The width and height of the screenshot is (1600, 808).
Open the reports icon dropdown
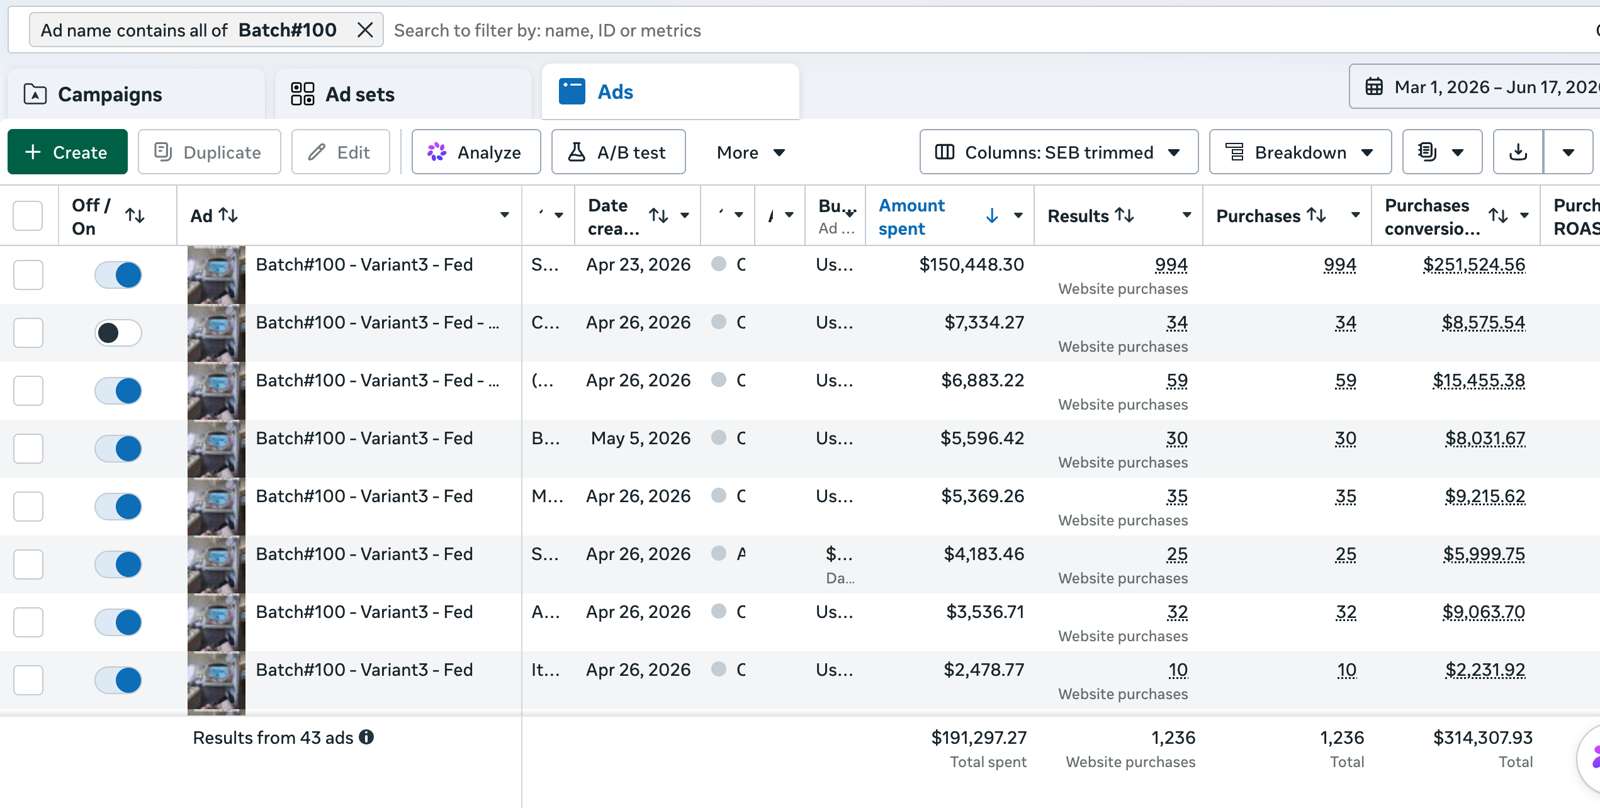(1441, 152)
